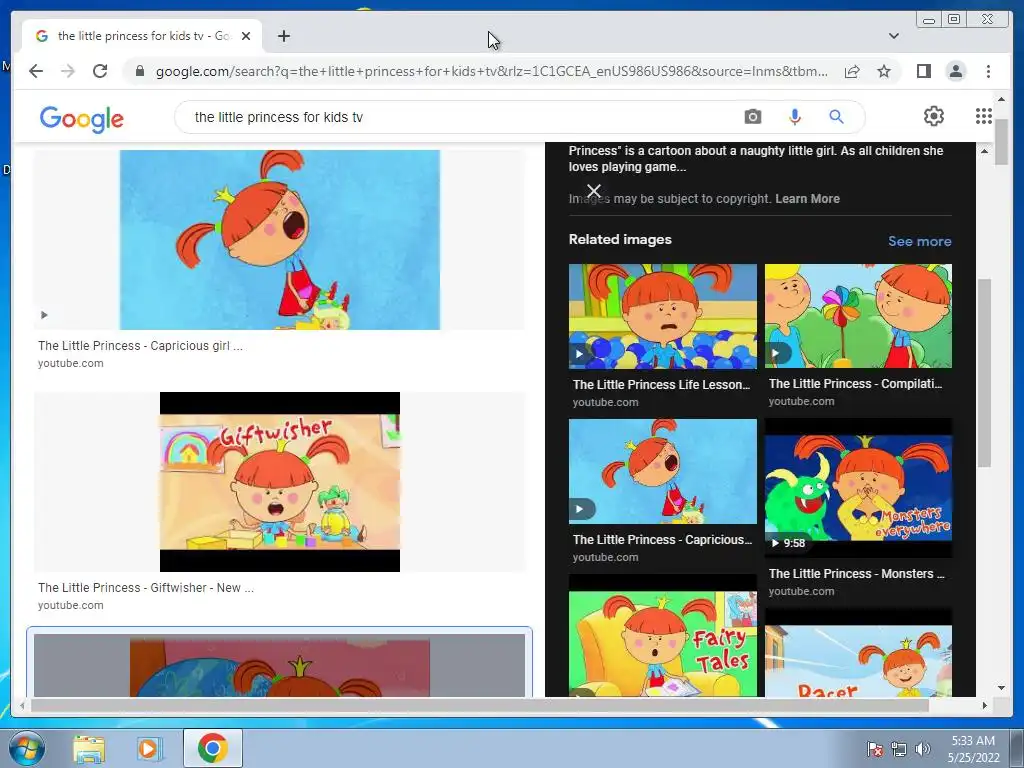Launch Windows Media Player from taskbar

click(149, 748)
